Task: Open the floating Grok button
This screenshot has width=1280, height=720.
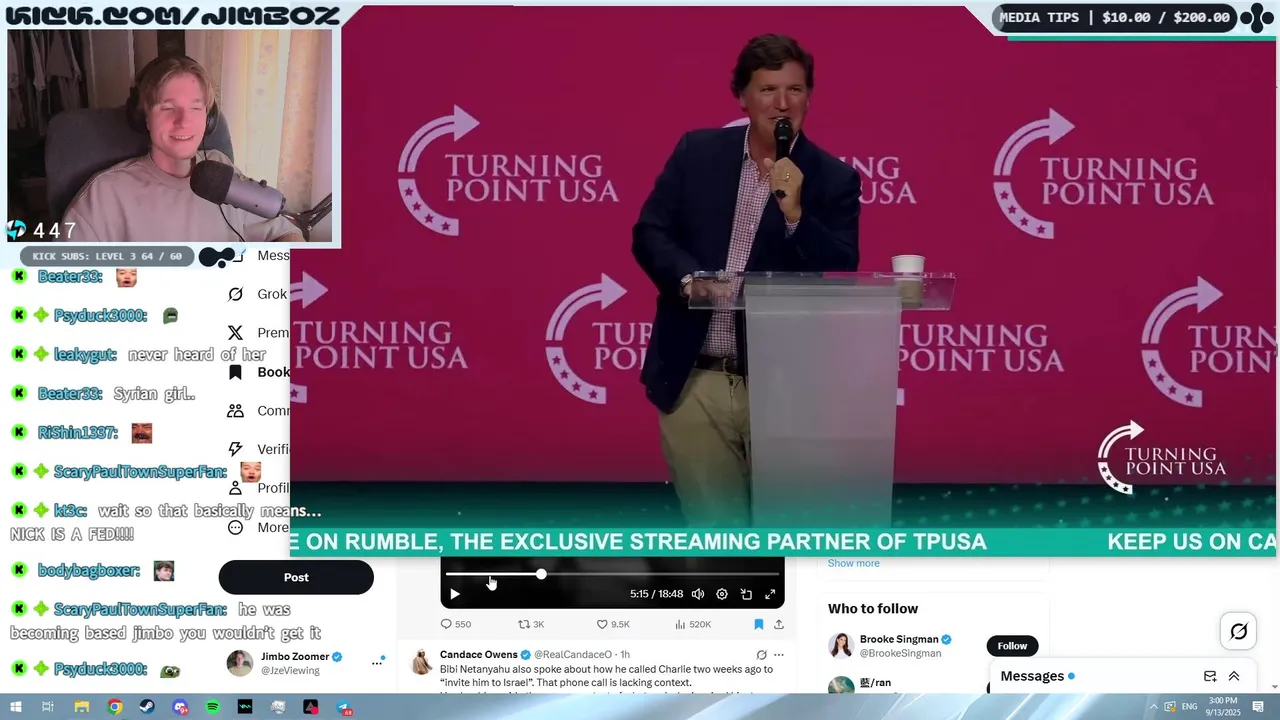Action: point(1238,631)
